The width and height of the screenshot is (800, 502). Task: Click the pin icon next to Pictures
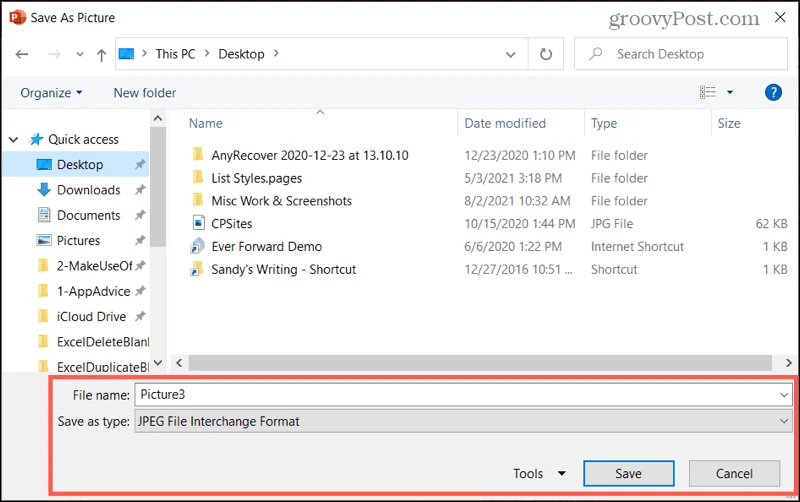click(x=140, y=240)
